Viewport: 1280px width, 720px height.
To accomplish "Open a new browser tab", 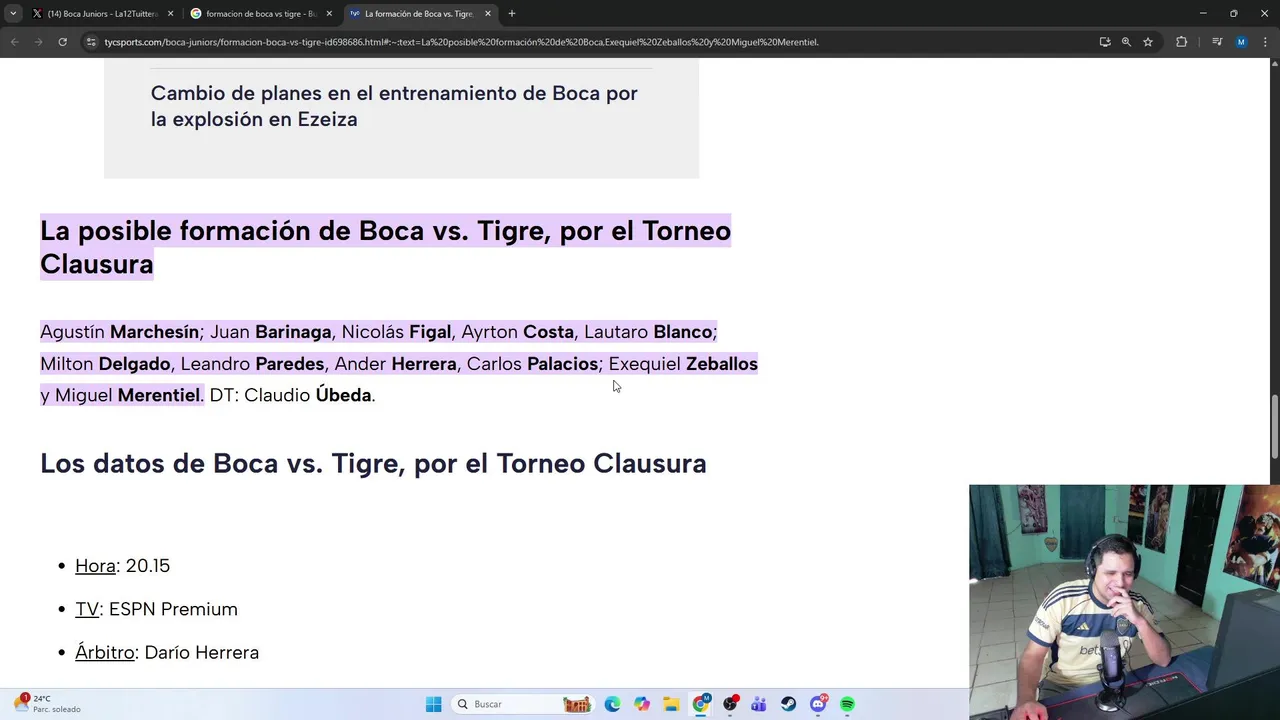I will coord(512,14).
